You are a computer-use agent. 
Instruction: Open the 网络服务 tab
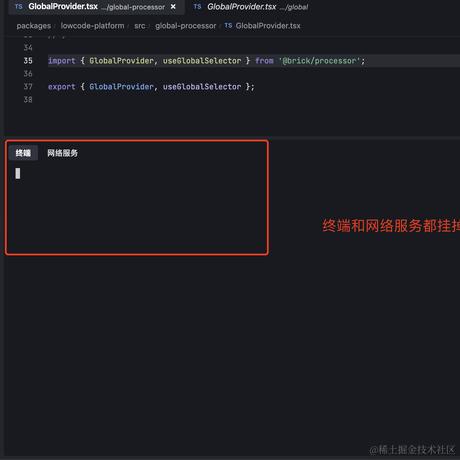(x=62, y=153)
